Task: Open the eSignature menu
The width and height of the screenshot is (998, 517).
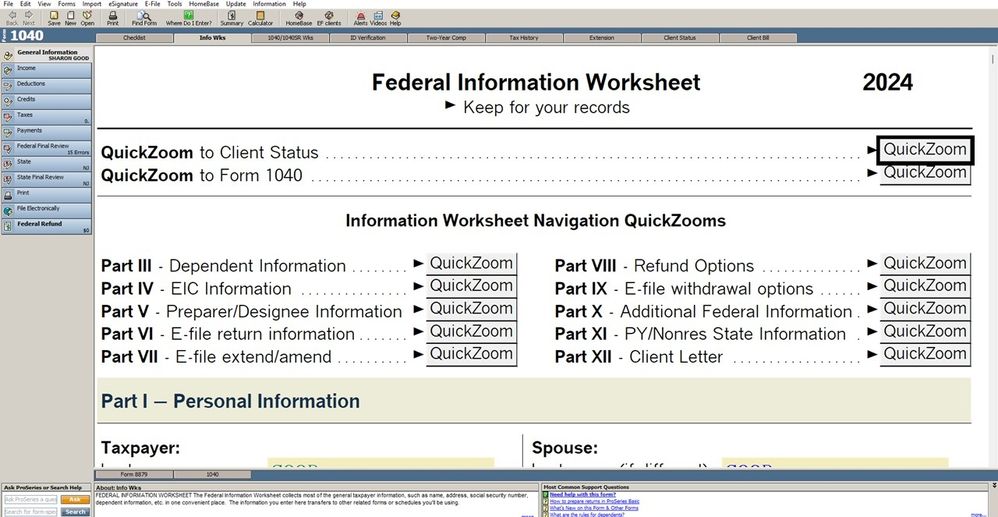Action: pos(123,4)
